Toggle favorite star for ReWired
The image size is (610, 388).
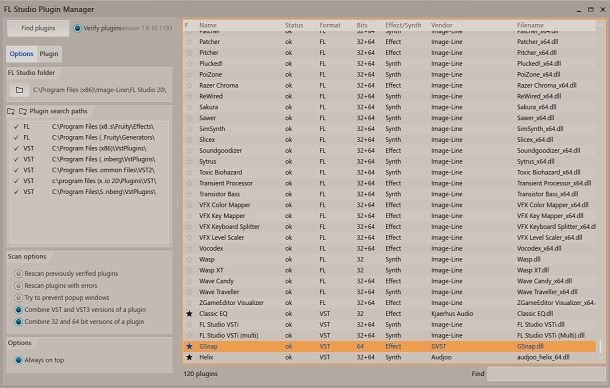[x=189, y=96]
